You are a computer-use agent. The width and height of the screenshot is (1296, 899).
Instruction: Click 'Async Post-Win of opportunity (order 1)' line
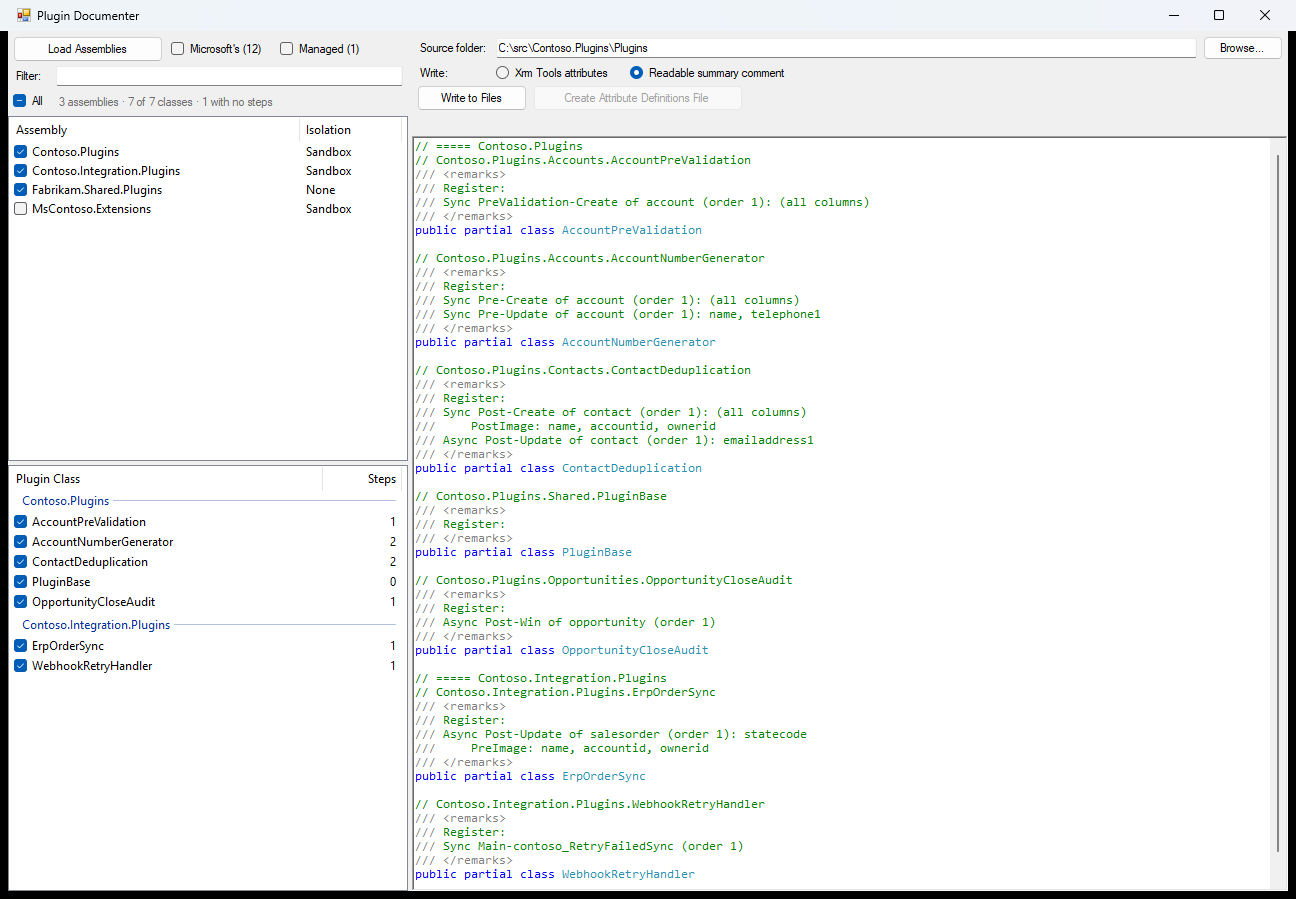[565, 622]
